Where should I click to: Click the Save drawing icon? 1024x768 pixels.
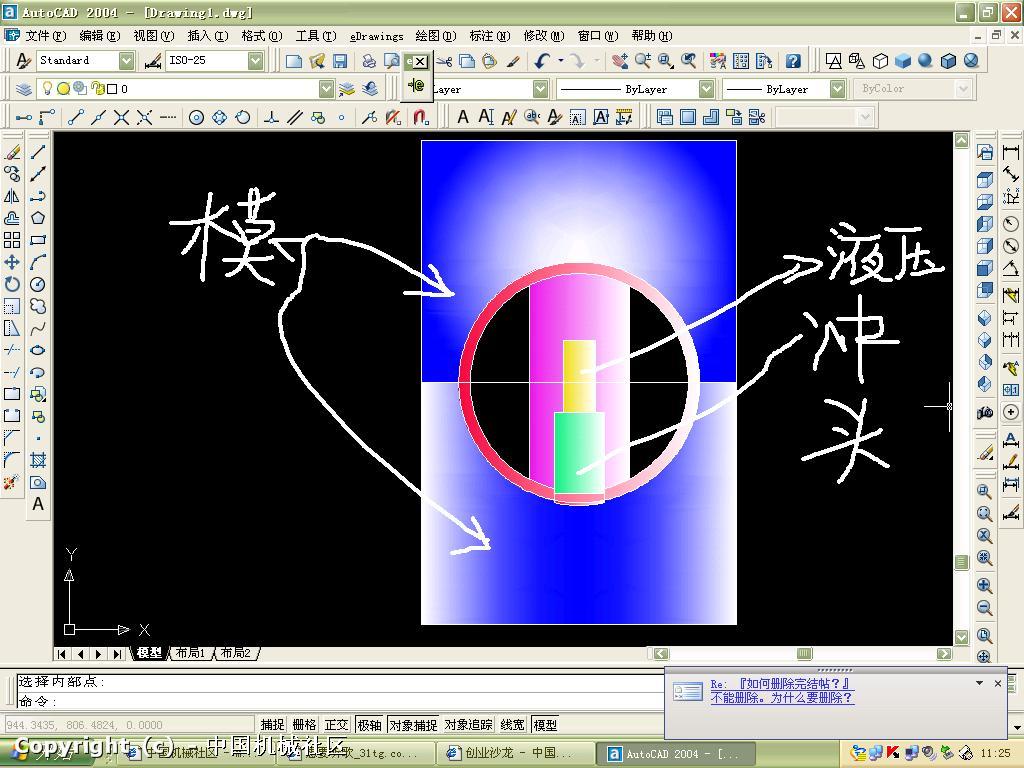coord(340,61)
